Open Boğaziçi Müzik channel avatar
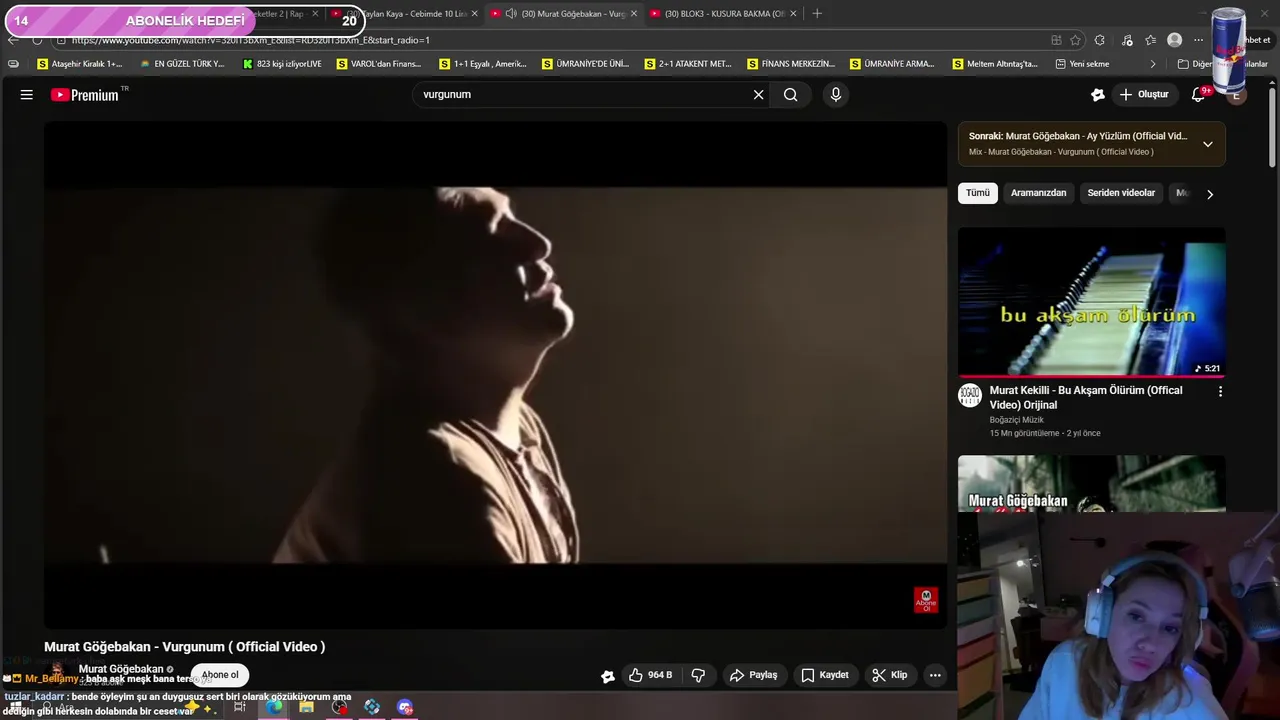Image resolution: width=1280 pixels, height=720 pixels. pos(969,395)
